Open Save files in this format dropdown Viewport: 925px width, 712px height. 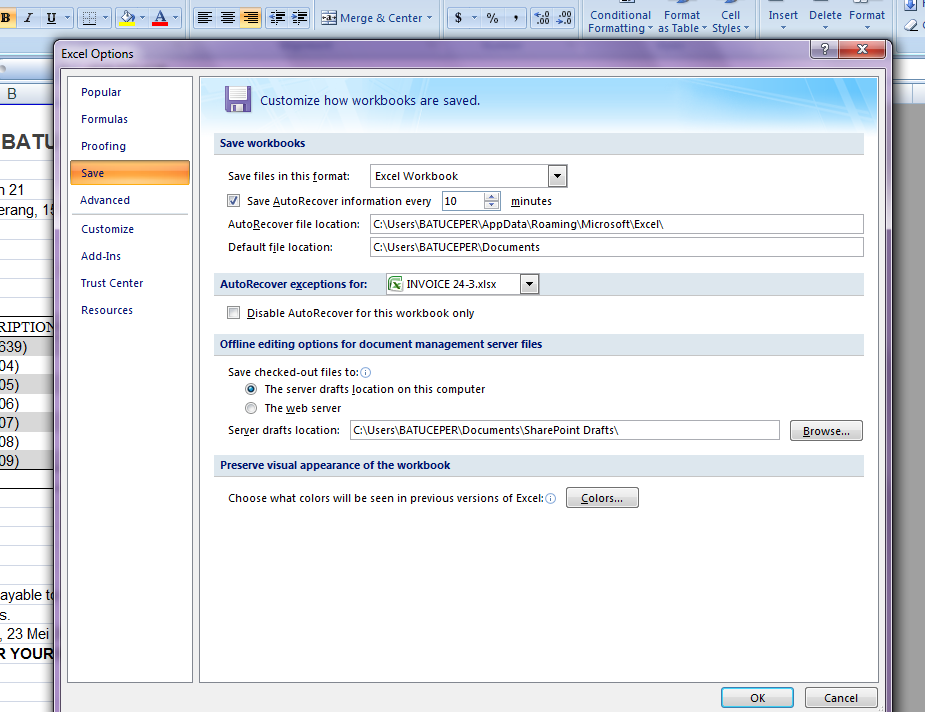point(557,176)
